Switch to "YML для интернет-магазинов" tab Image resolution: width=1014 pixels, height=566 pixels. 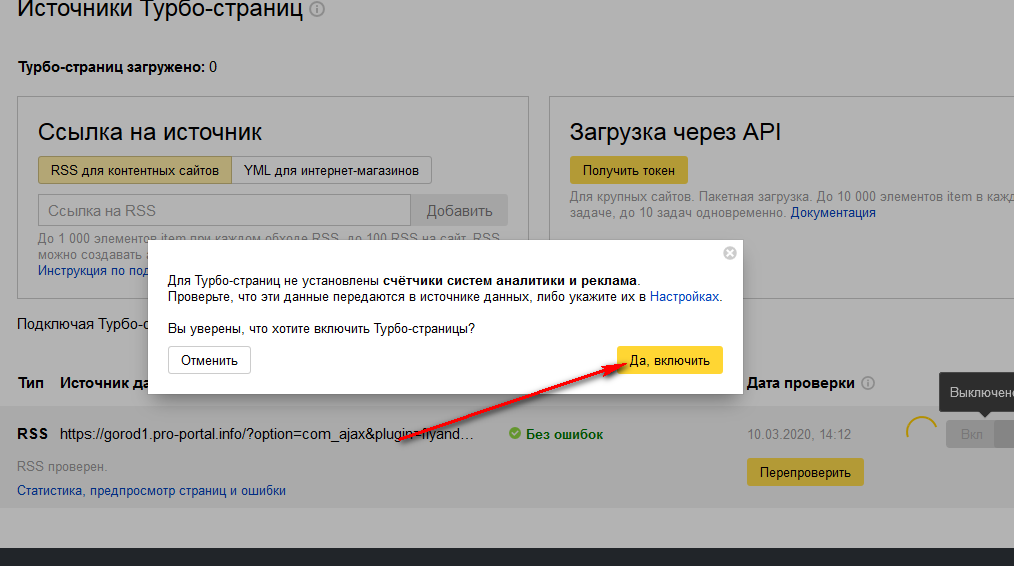(331, 170)
